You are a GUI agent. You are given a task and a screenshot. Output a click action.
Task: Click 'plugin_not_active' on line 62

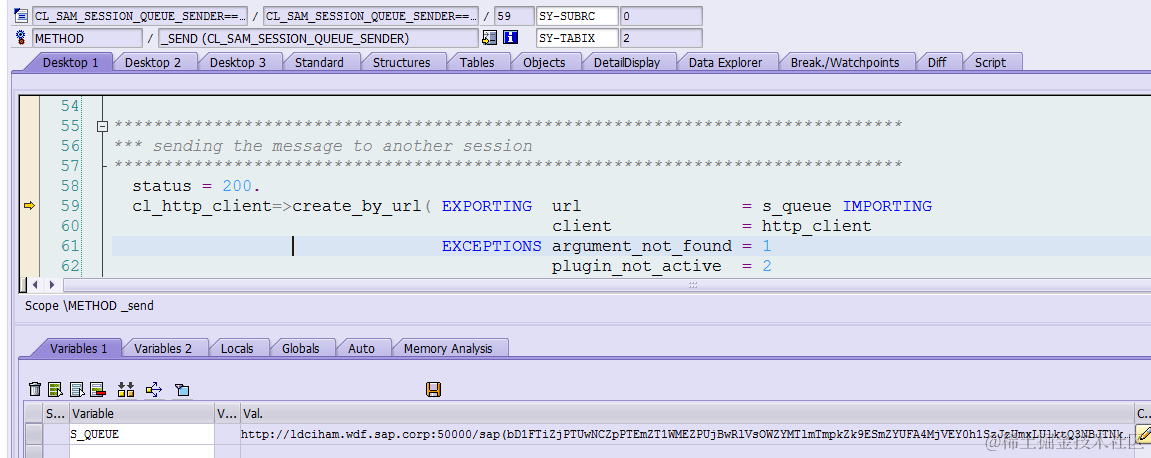[x=637, y=266]
